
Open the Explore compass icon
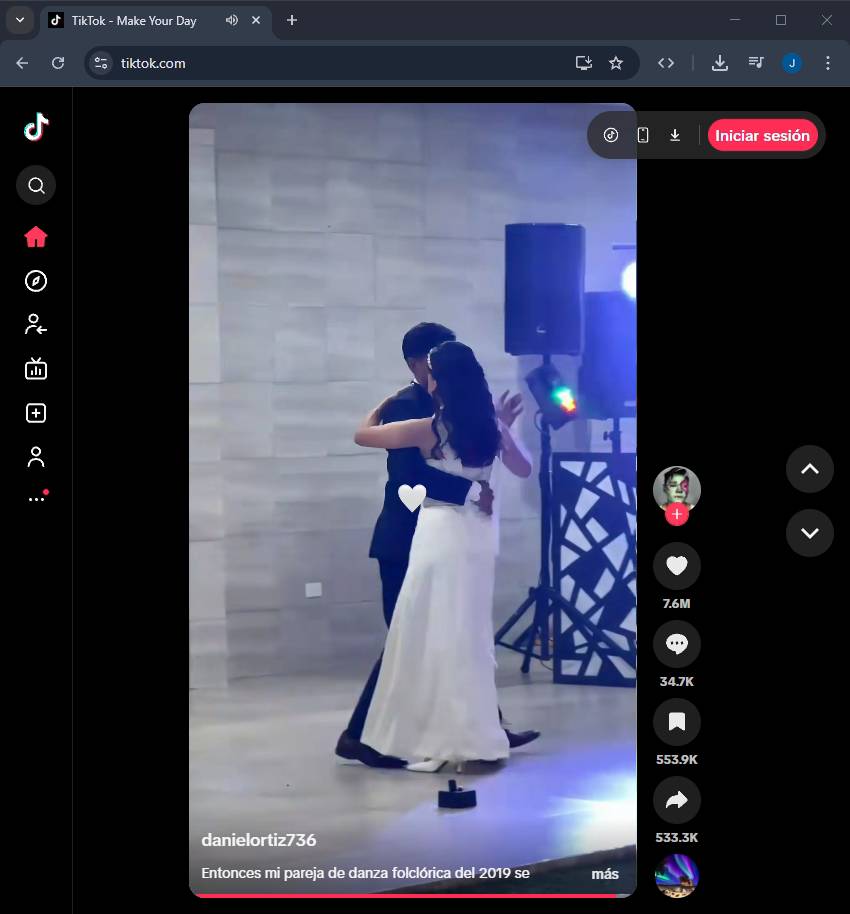pyautogui.click(x=36, y=281)
